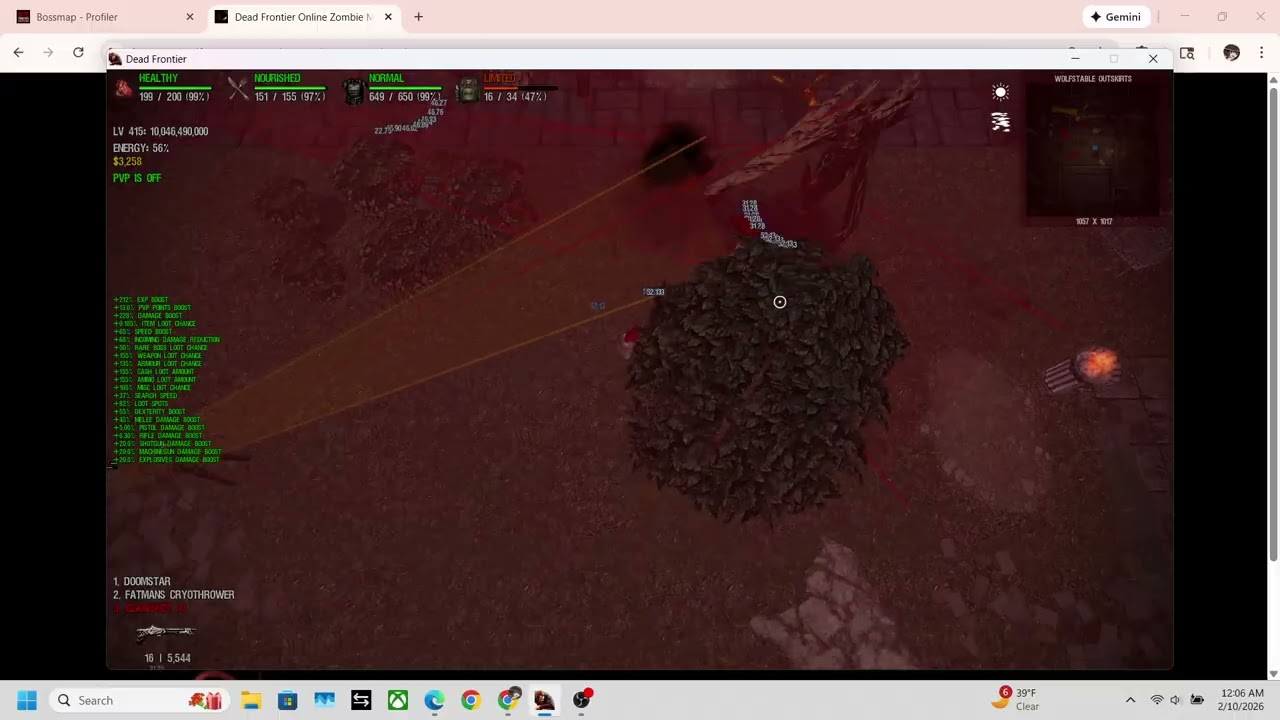Click the LIMITED inventory status bar
The image size is (1280, 720).
coord(518,88)
